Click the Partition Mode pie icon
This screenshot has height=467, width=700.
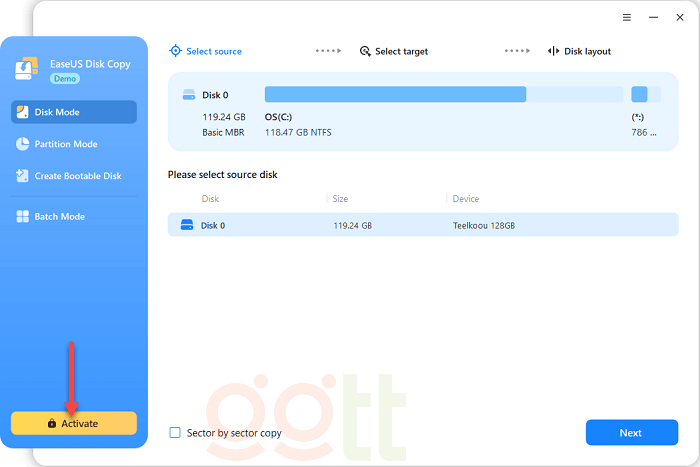pos(24,144)
